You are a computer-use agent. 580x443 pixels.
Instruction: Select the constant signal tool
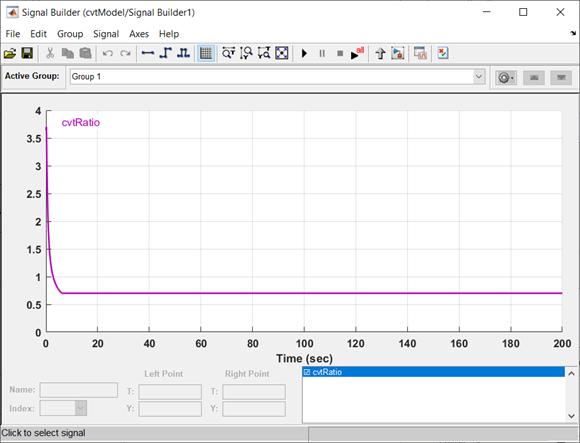tap(148, 54)
